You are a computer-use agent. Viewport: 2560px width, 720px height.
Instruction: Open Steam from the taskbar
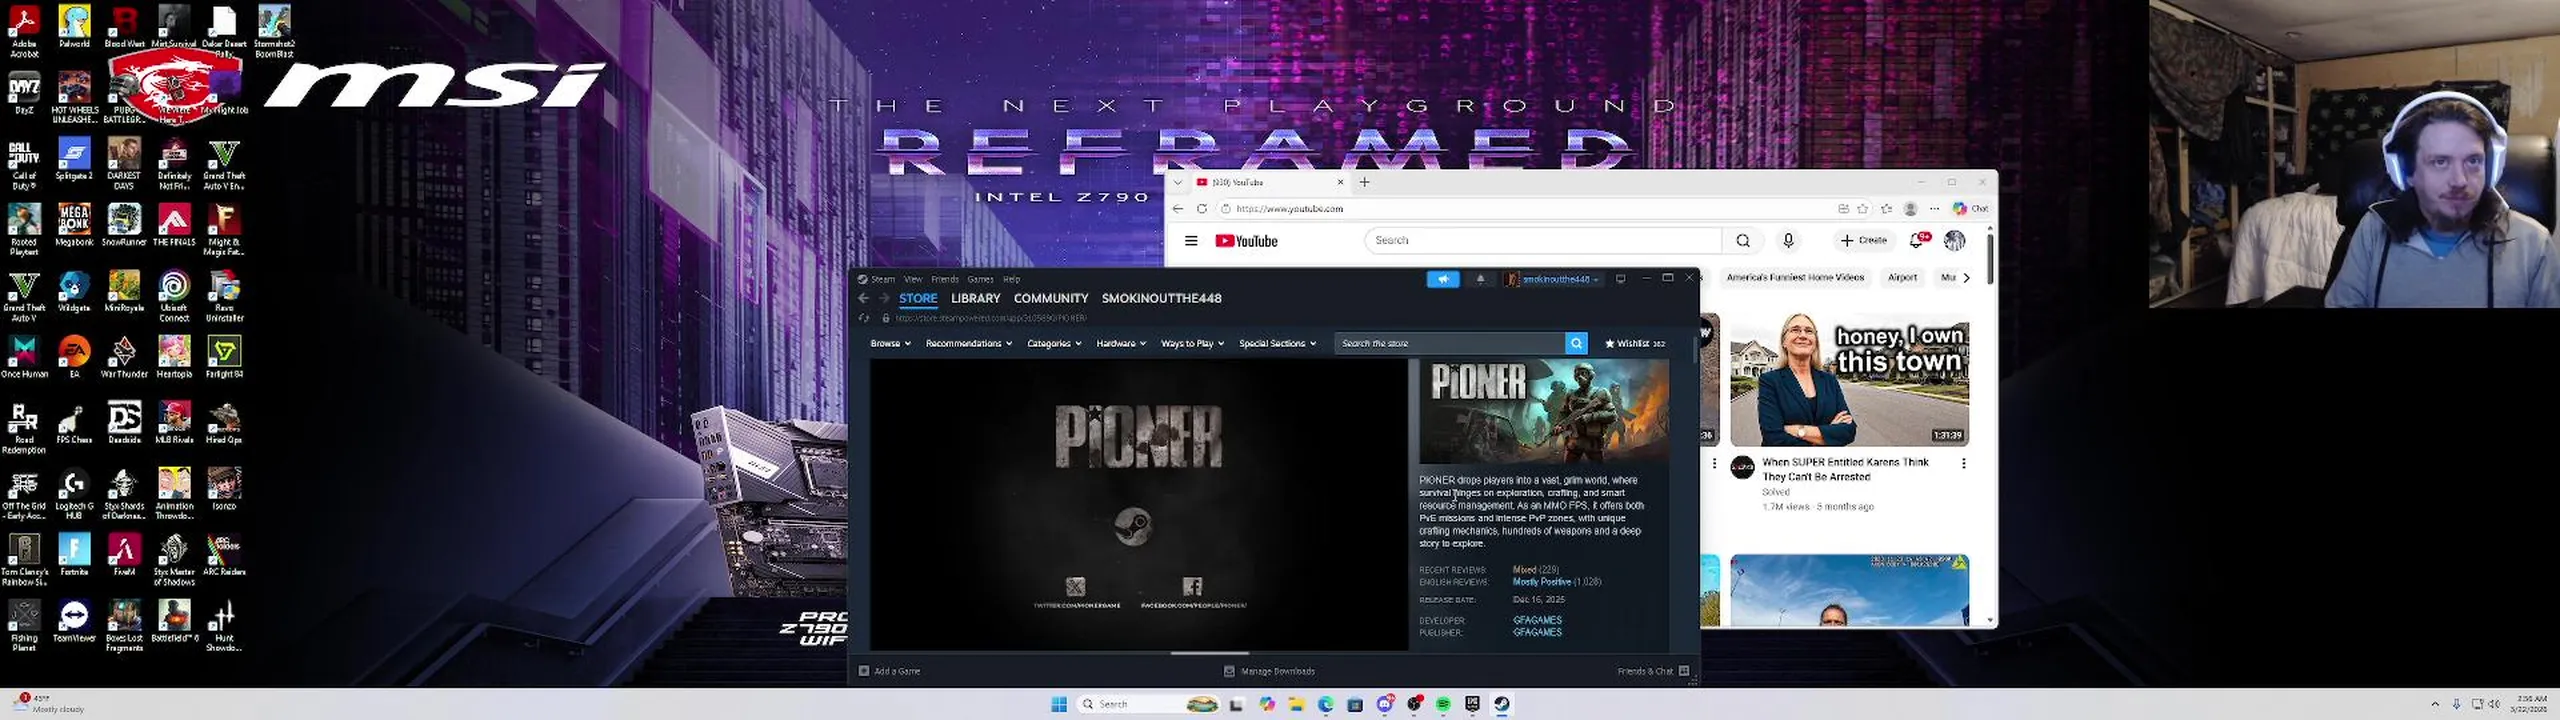point(1502,704)
